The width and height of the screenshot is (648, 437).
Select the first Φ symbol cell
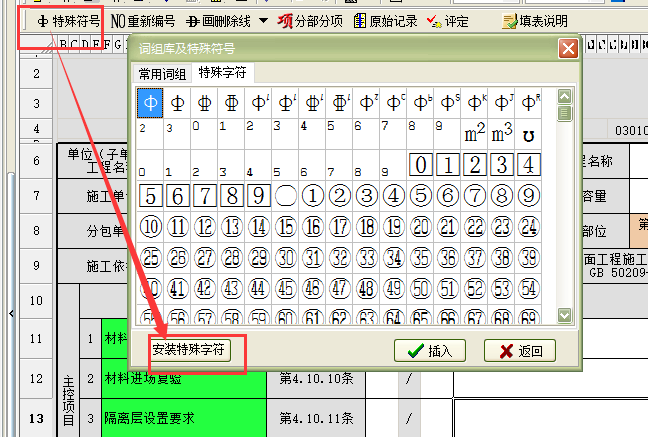(150, 102)
